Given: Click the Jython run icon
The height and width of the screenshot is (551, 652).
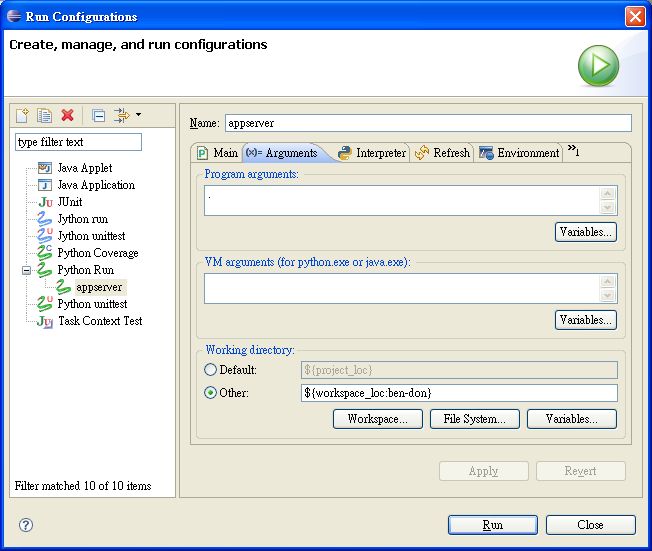Looking at the screenshot, I should click(x=44, y=219).
